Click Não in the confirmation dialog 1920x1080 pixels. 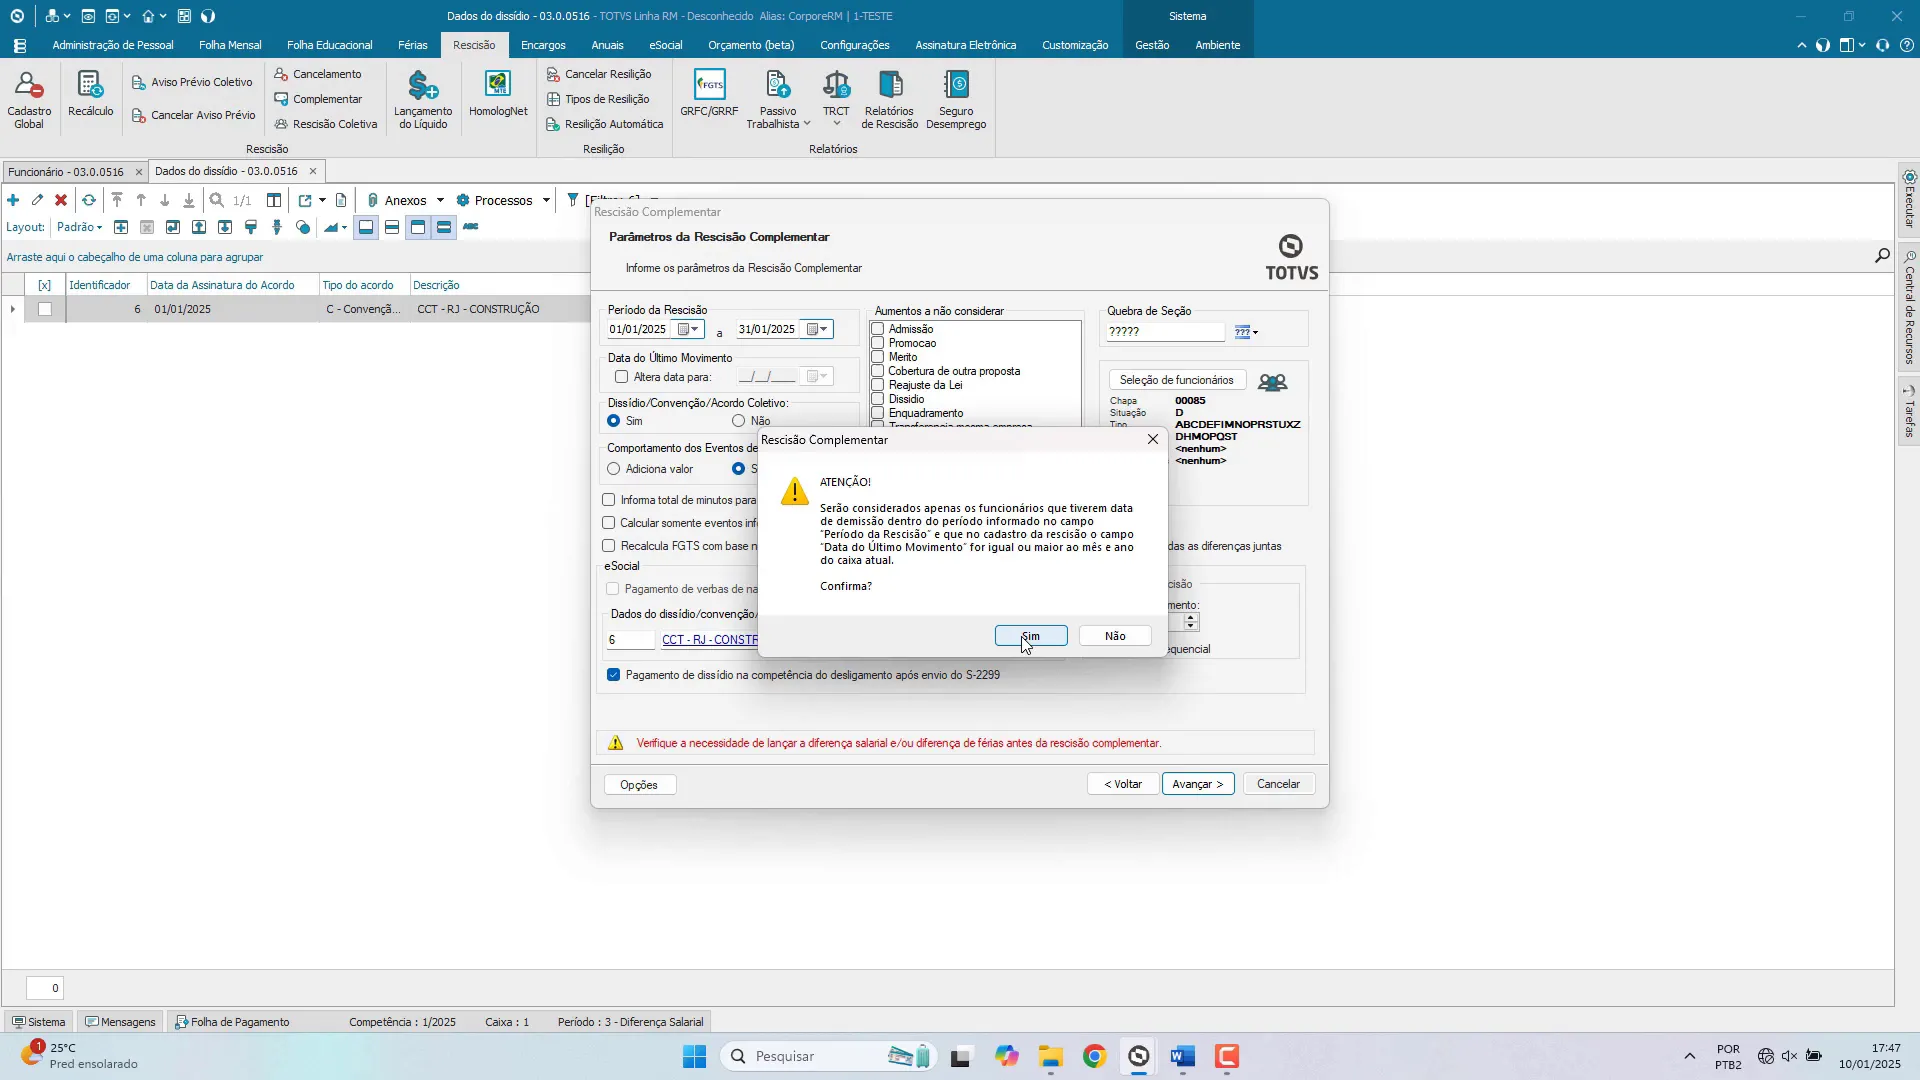[1115, 636]
